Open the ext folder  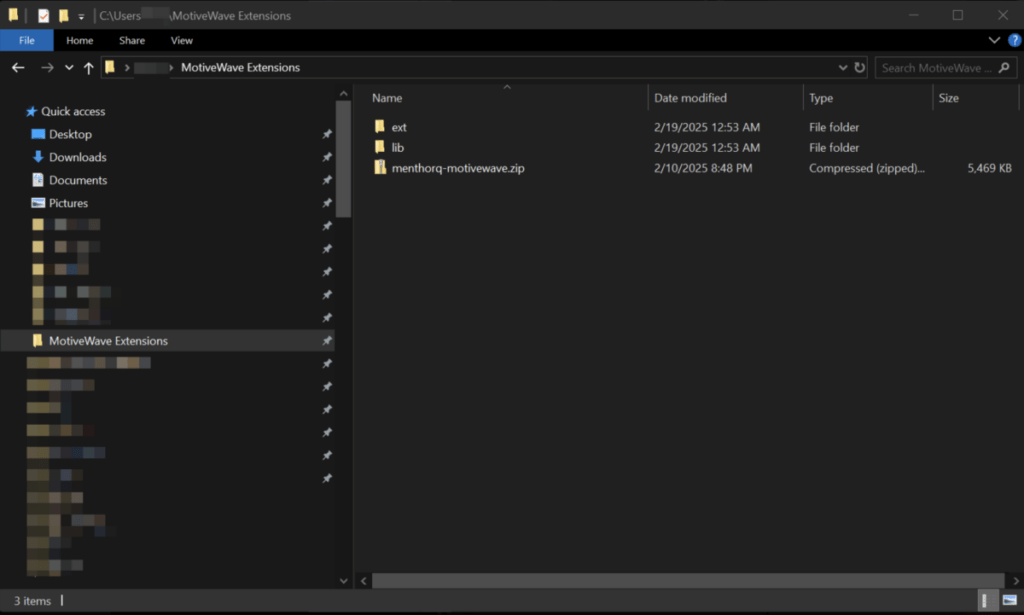coord(398,127)
